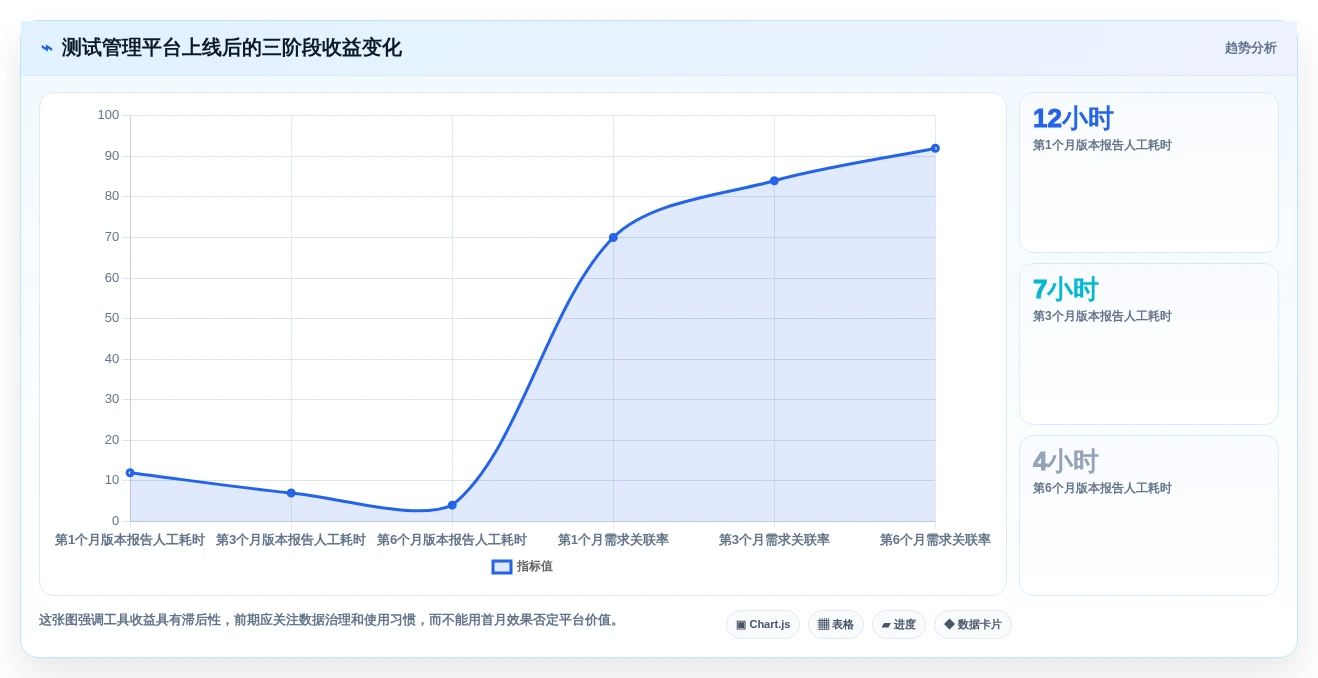Screen dimensions: 1318x678
Task: Click x-axis label 第3个月需求关联率
Action: (774, 540)
